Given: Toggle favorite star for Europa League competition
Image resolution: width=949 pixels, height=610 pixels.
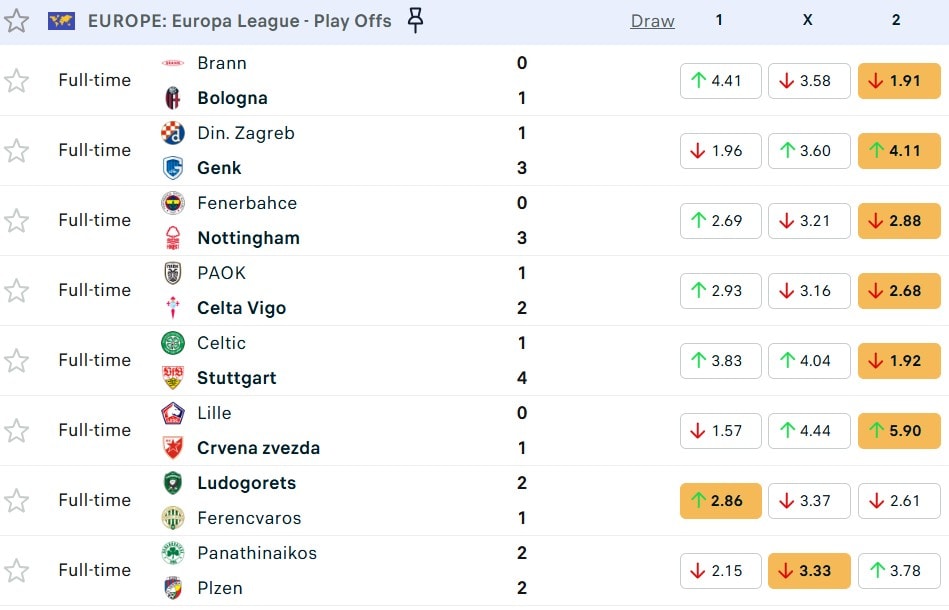Looking at the screenshot, I should click(x=17, y=20).
